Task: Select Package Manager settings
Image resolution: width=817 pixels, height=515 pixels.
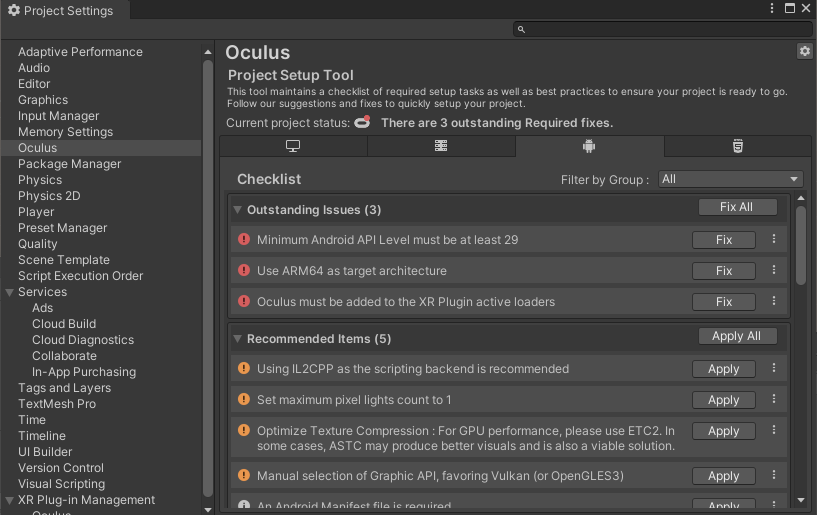Action: point(69,164)
